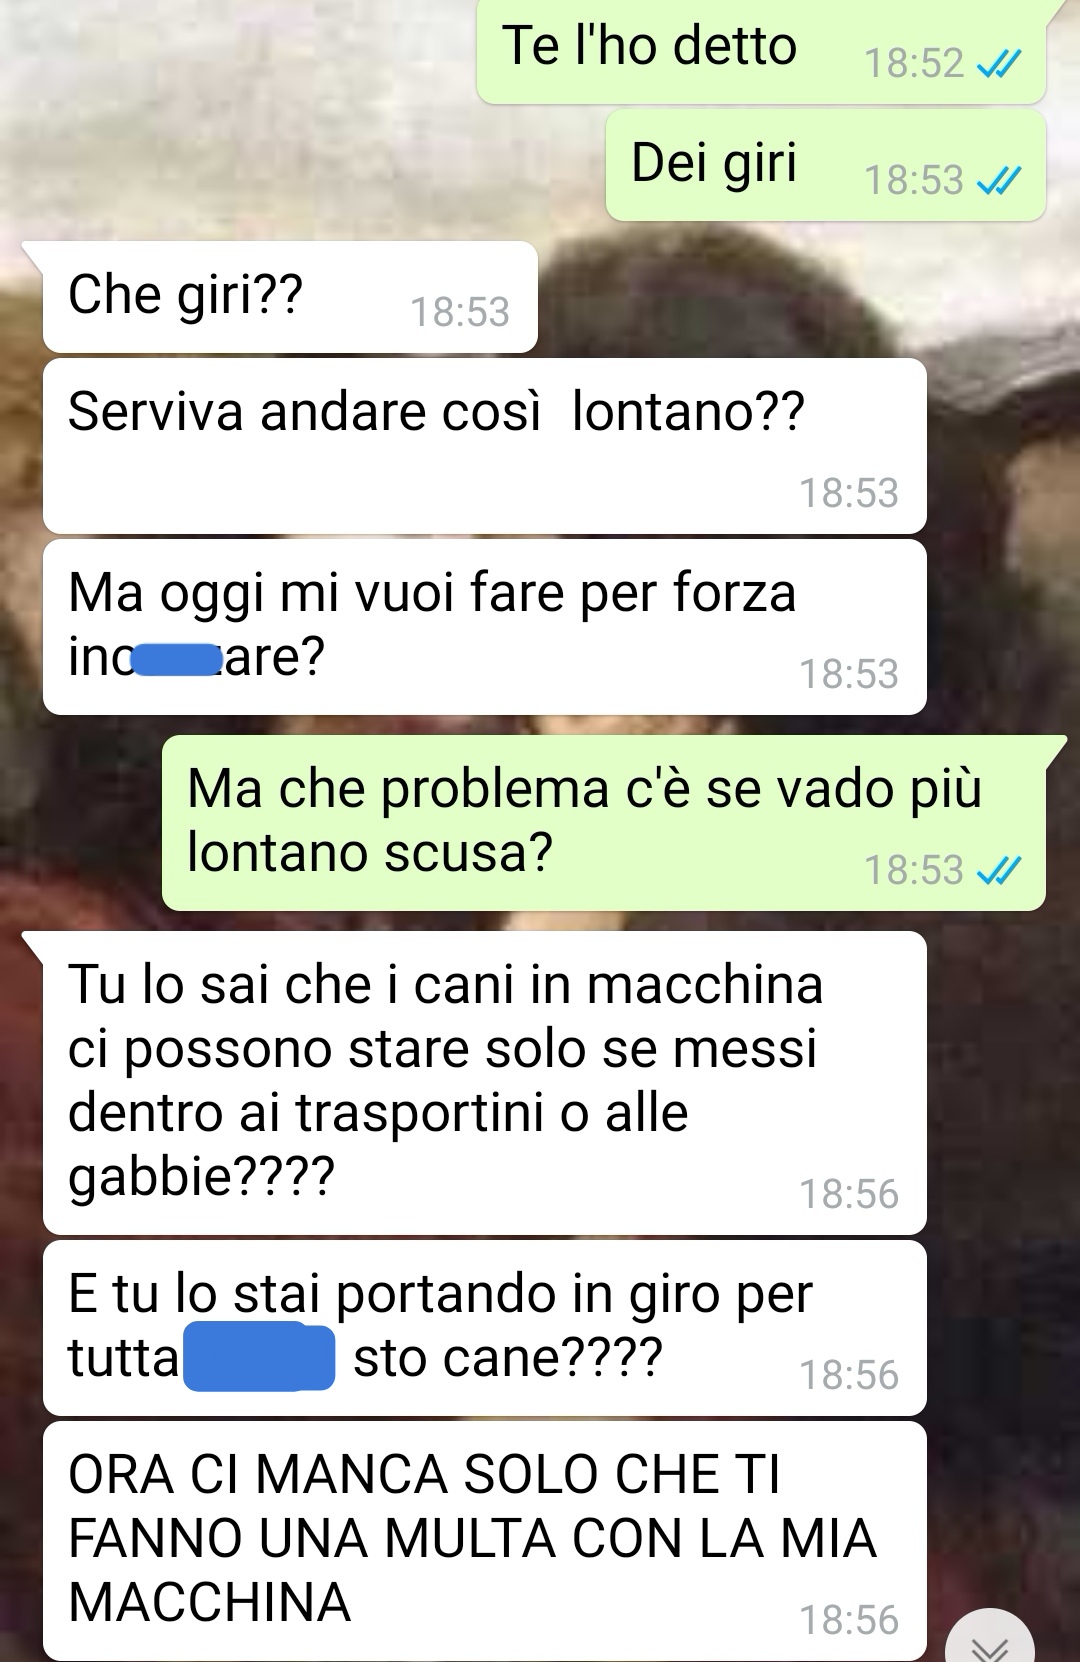Select message about 'cani in macchina'
This screenshot has height=1662, width=1080.
pos(485,1083)
